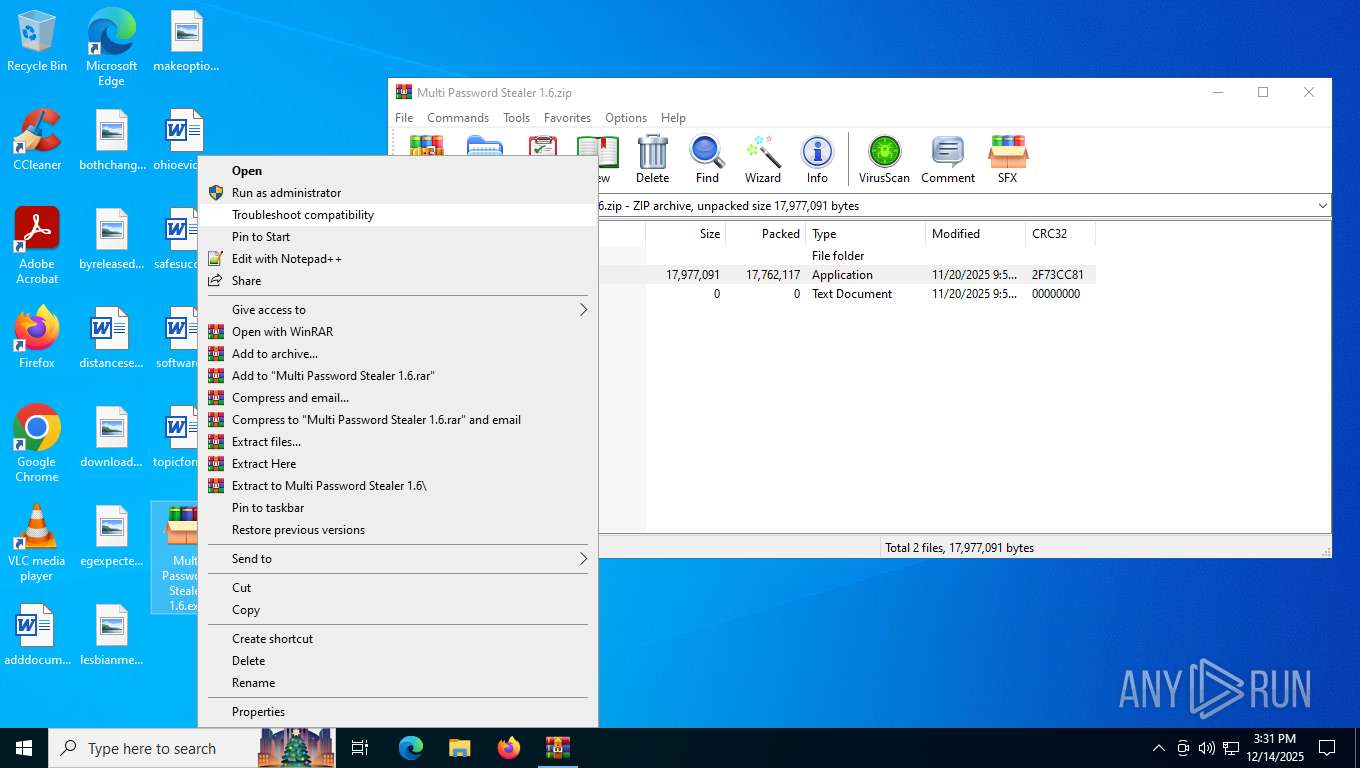Open the Find tool in WinRAR
This screenshot has width=1360, height=768.
pyautogui.click(x=707, y=160)
